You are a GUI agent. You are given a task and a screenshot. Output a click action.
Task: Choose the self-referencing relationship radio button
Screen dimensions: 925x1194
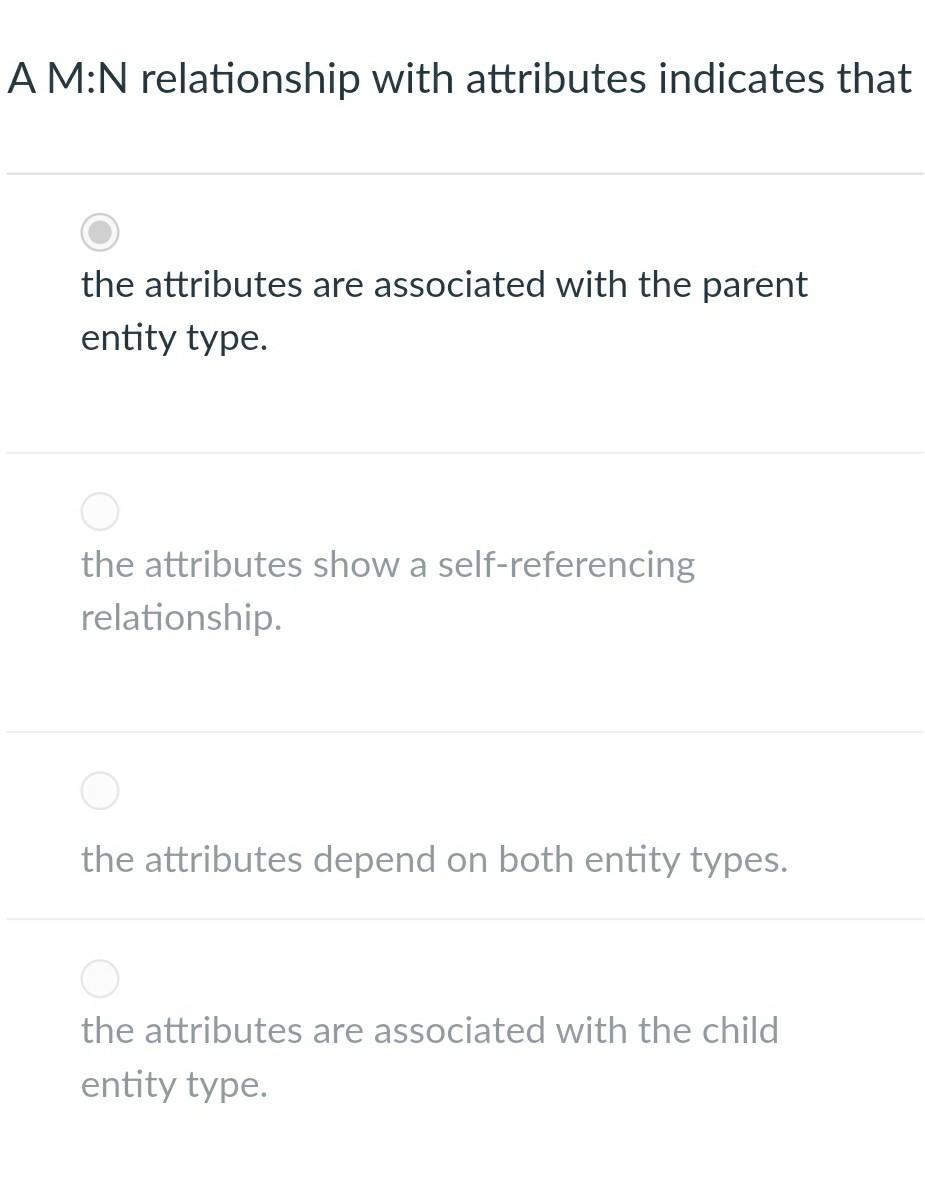click(100, 511)
